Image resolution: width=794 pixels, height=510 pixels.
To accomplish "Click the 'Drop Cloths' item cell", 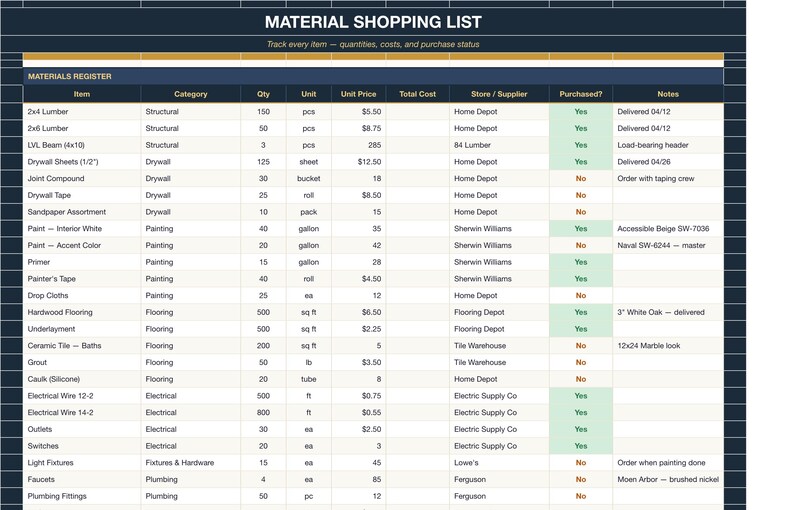I will coord(82,295).
